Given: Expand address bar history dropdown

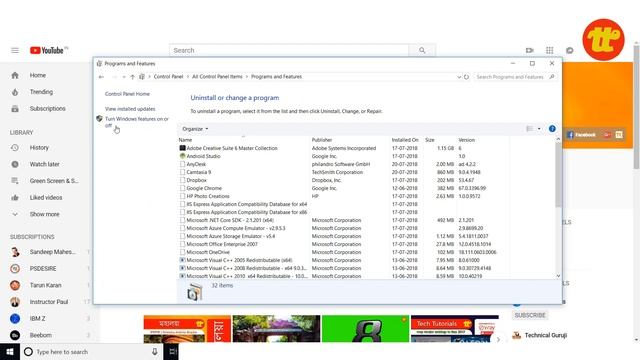Looking at the screenshot, I should point(459,77).
